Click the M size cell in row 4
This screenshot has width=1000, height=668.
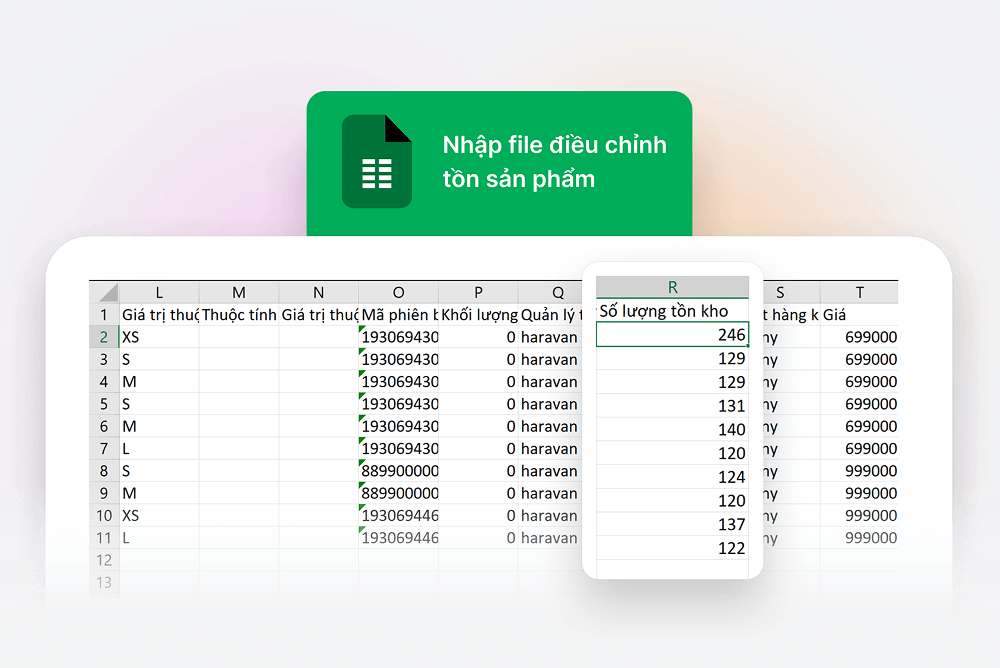159,382
